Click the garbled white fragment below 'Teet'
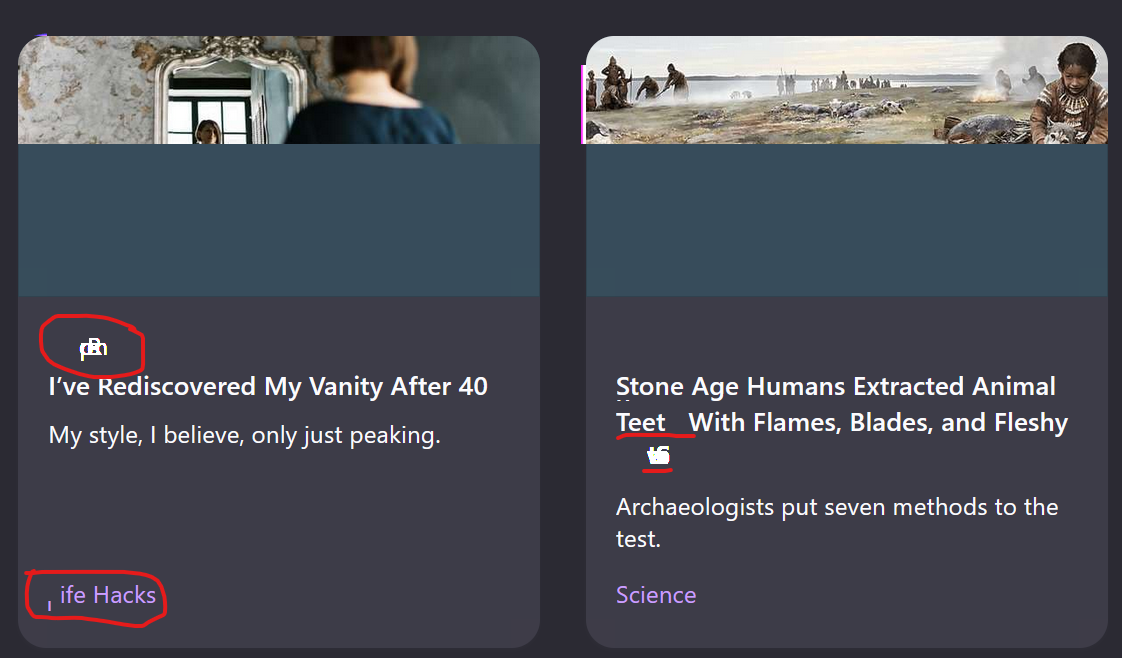The width and height of the screenshot is (1122, 658). point(658,456)
